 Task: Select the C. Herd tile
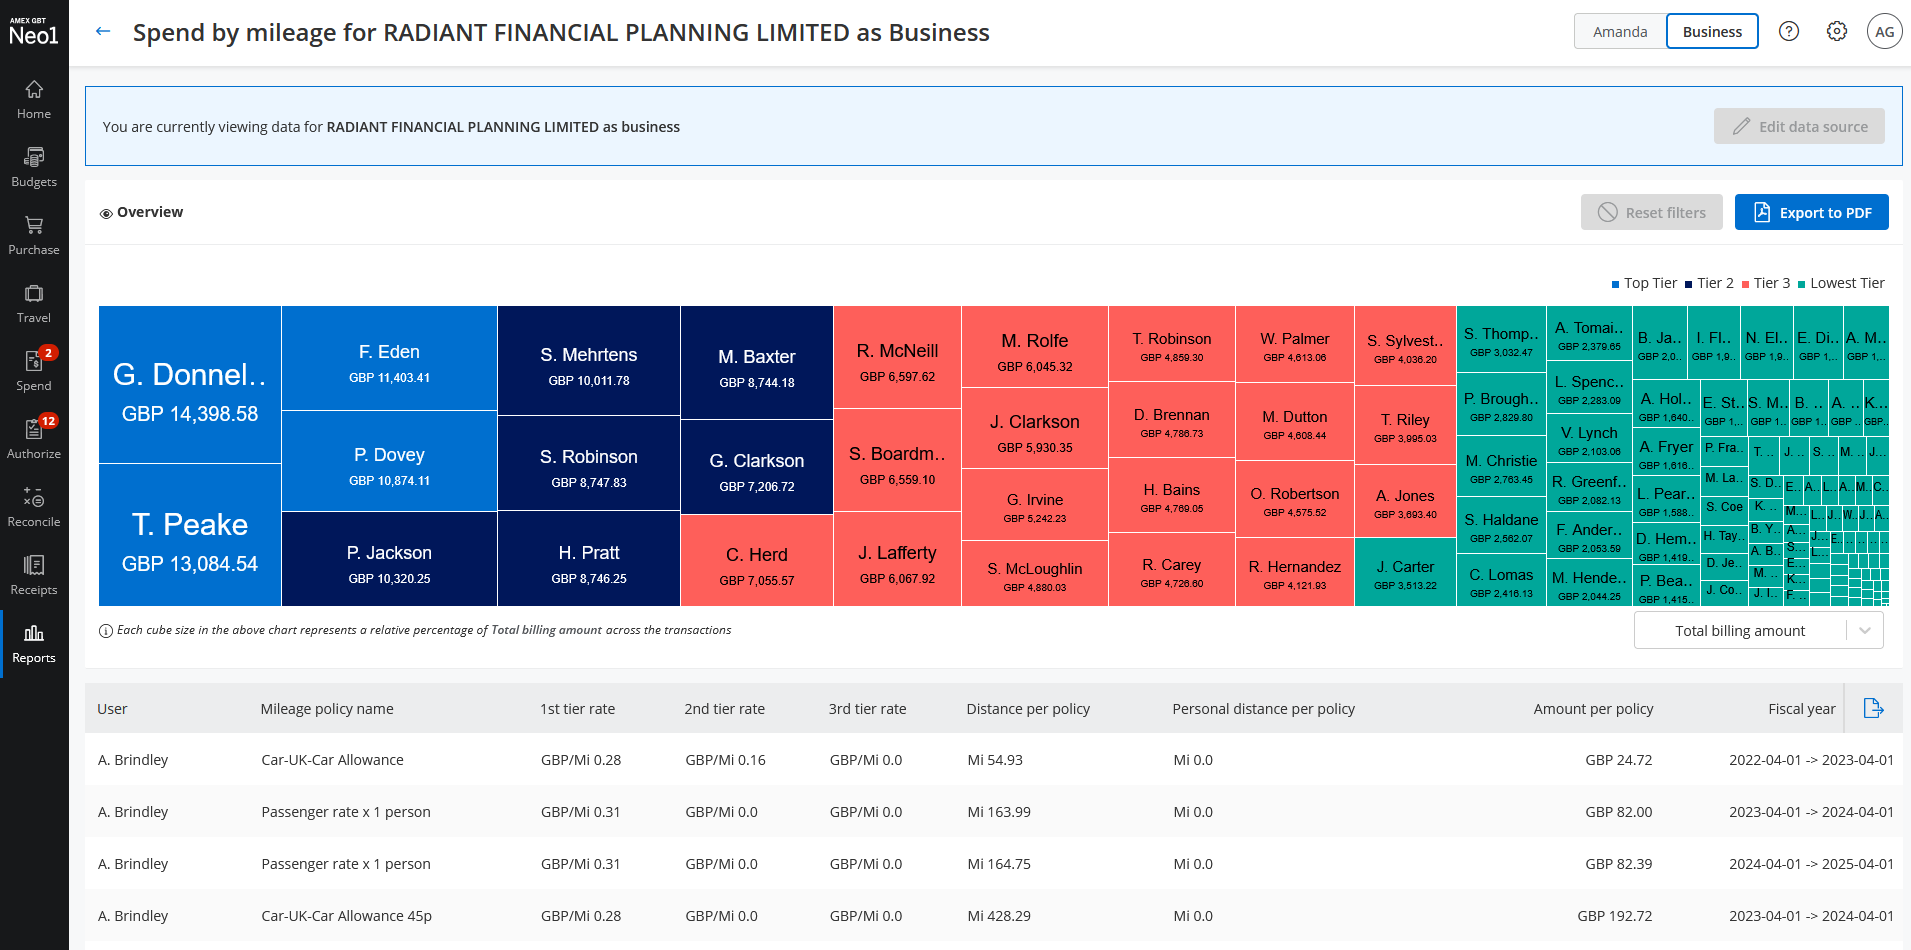757,560
